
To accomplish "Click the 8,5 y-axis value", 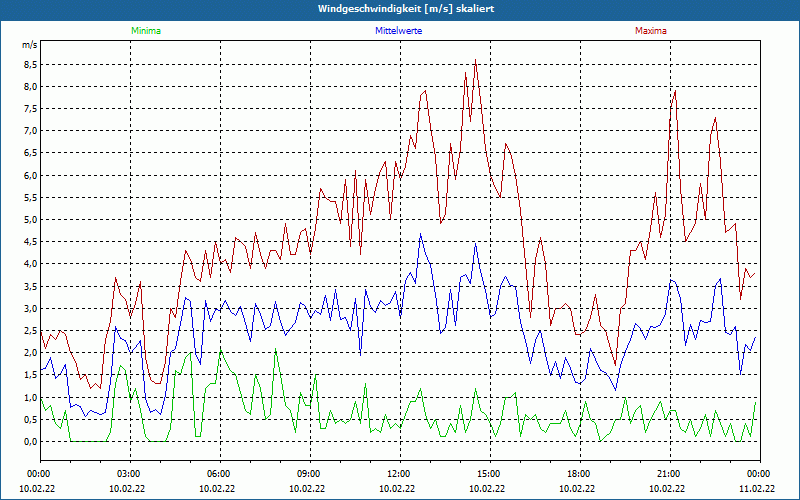I will coord(31,65).
